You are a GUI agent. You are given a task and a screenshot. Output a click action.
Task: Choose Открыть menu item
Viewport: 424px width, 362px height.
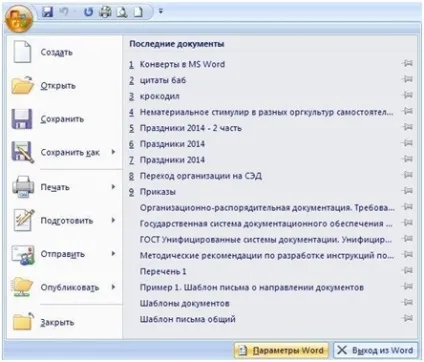[64, 86]
